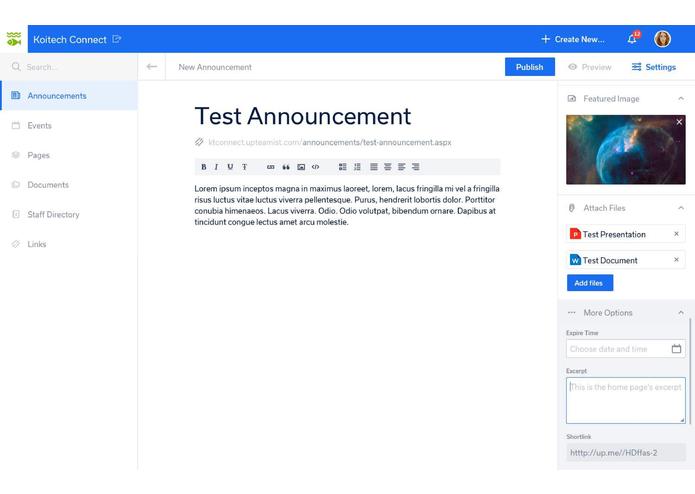Open Announcements in the sidebar
Viewport: 695px width, 494px height.
69,96
